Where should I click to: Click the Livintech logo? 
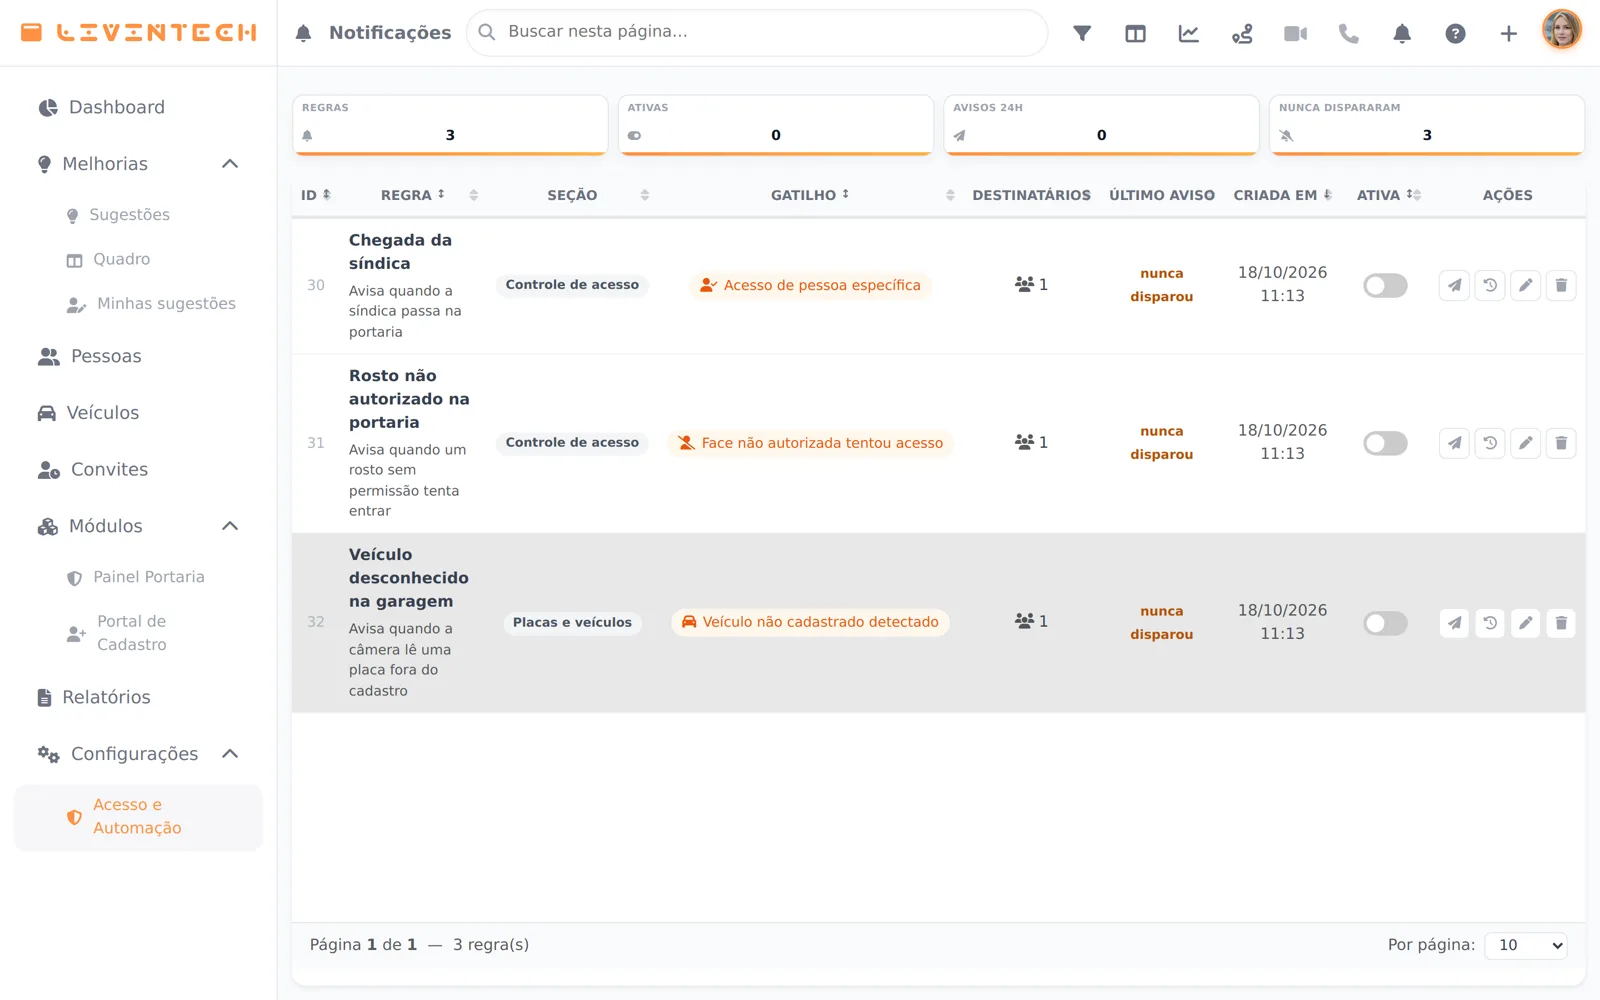click(x=138, y=33)
